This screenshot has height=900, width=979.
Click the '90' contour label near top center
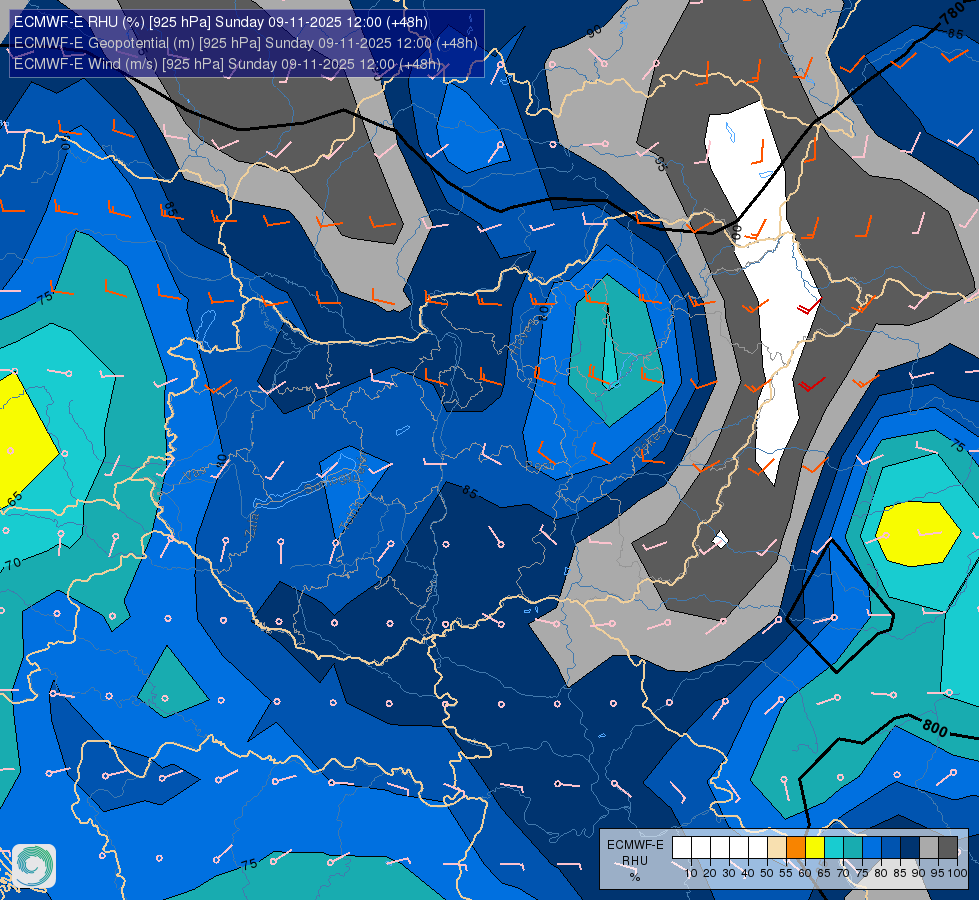(x=594, y=31)
